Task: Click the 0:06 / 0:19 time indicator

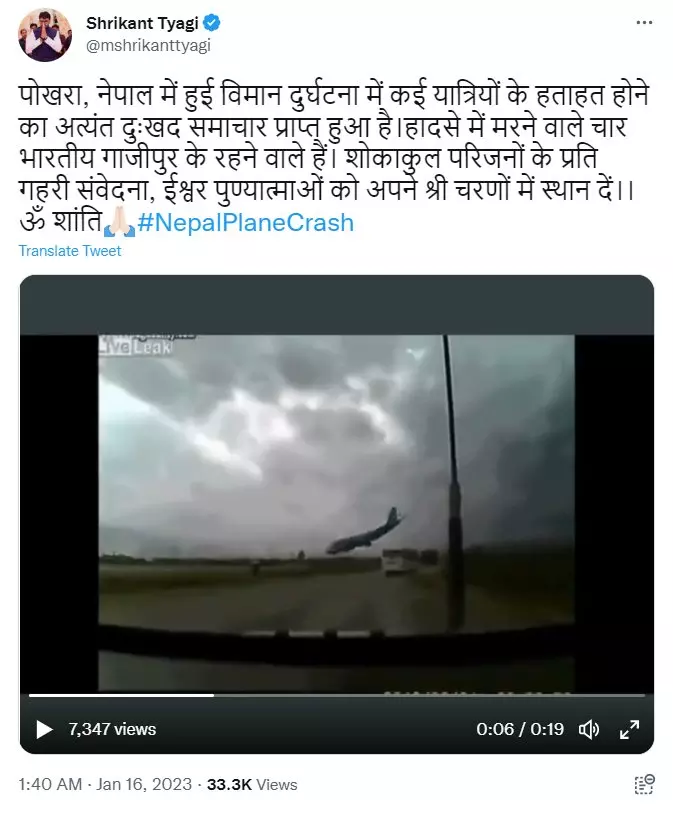Action: [x=520, y=729]
